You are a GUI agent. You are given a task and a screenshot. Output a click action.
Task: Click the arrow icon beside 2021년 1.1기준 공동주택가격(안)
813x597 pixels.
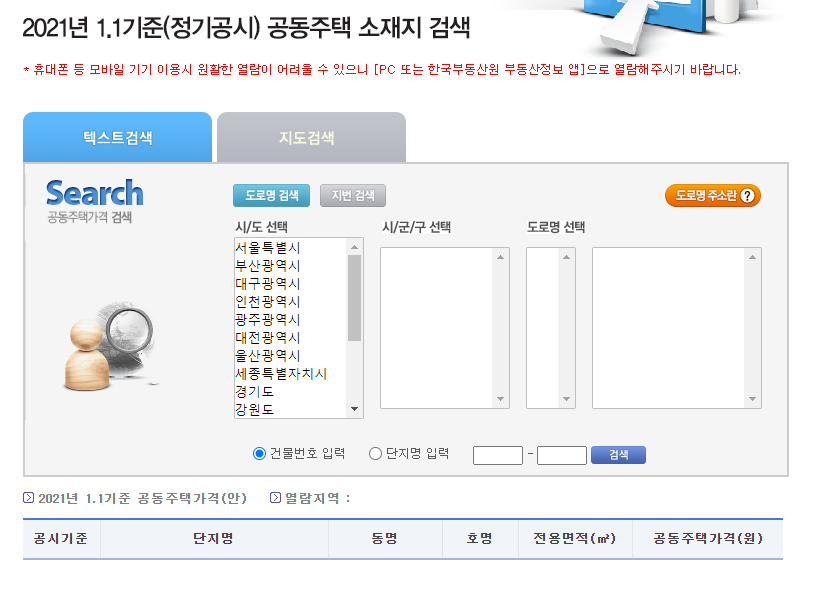[29, 498]
